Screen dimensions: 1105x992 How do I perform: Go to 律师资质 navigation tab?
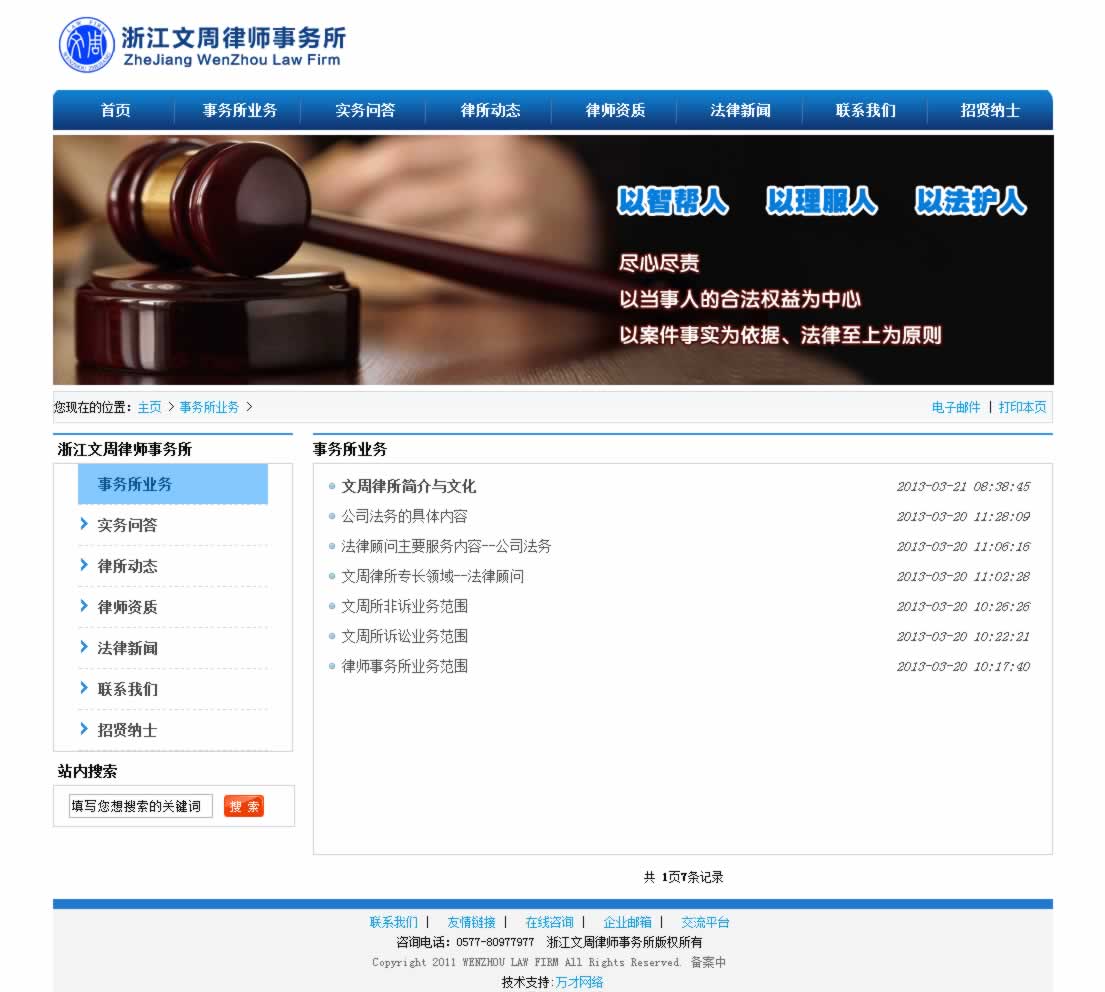click(615, 111)
